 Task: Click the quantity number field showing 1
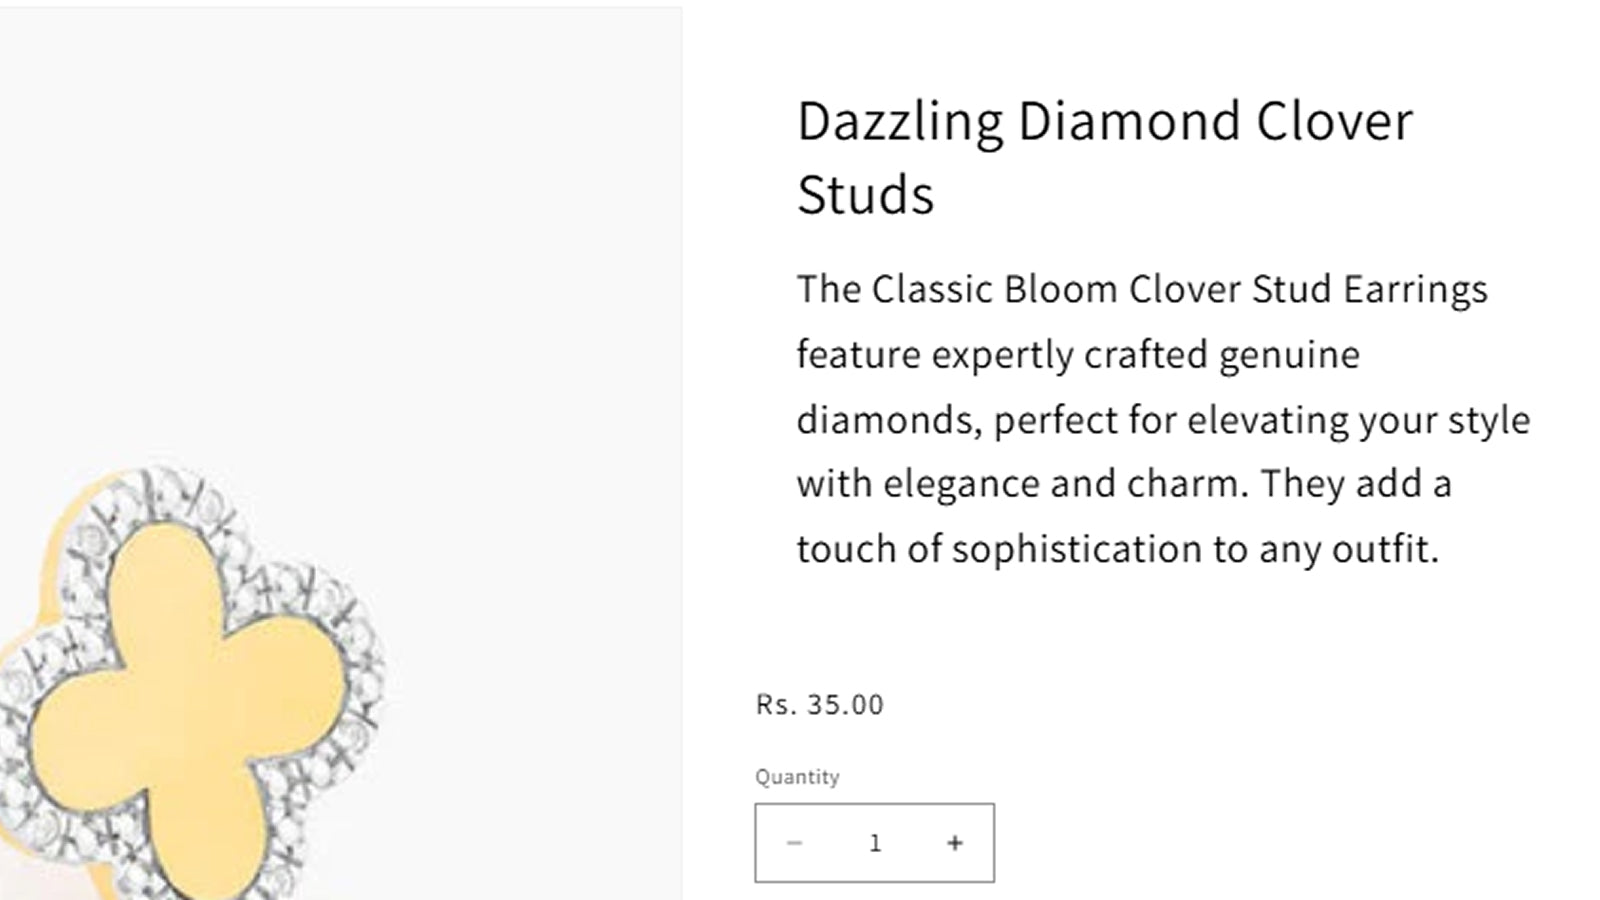click(875, 842)
